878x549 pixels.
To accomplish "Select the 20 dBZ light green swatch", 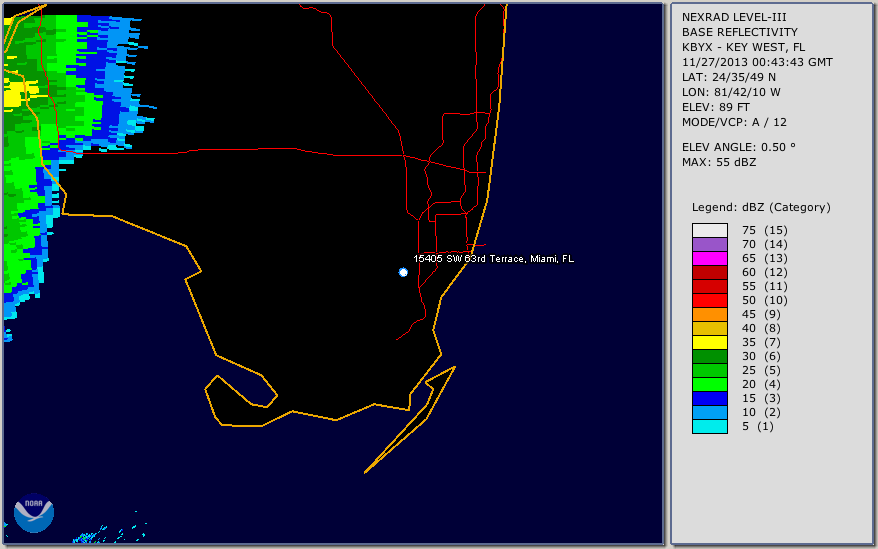I will 709,384.
